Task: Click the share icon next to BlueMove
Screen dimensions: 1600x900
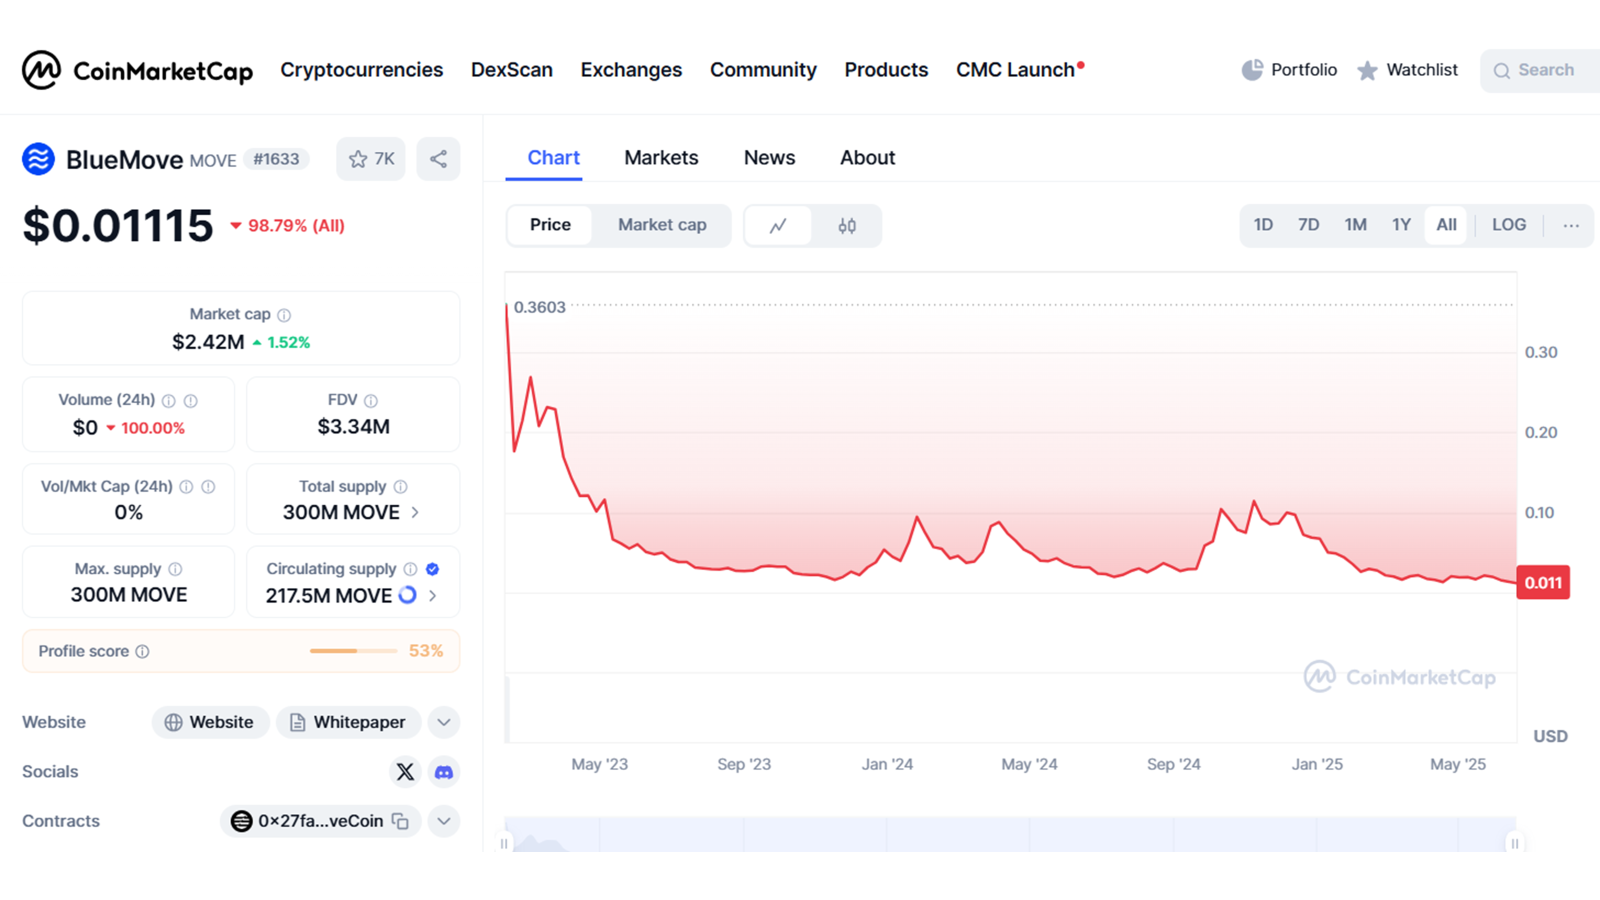Action: click(x=438, y=159)
